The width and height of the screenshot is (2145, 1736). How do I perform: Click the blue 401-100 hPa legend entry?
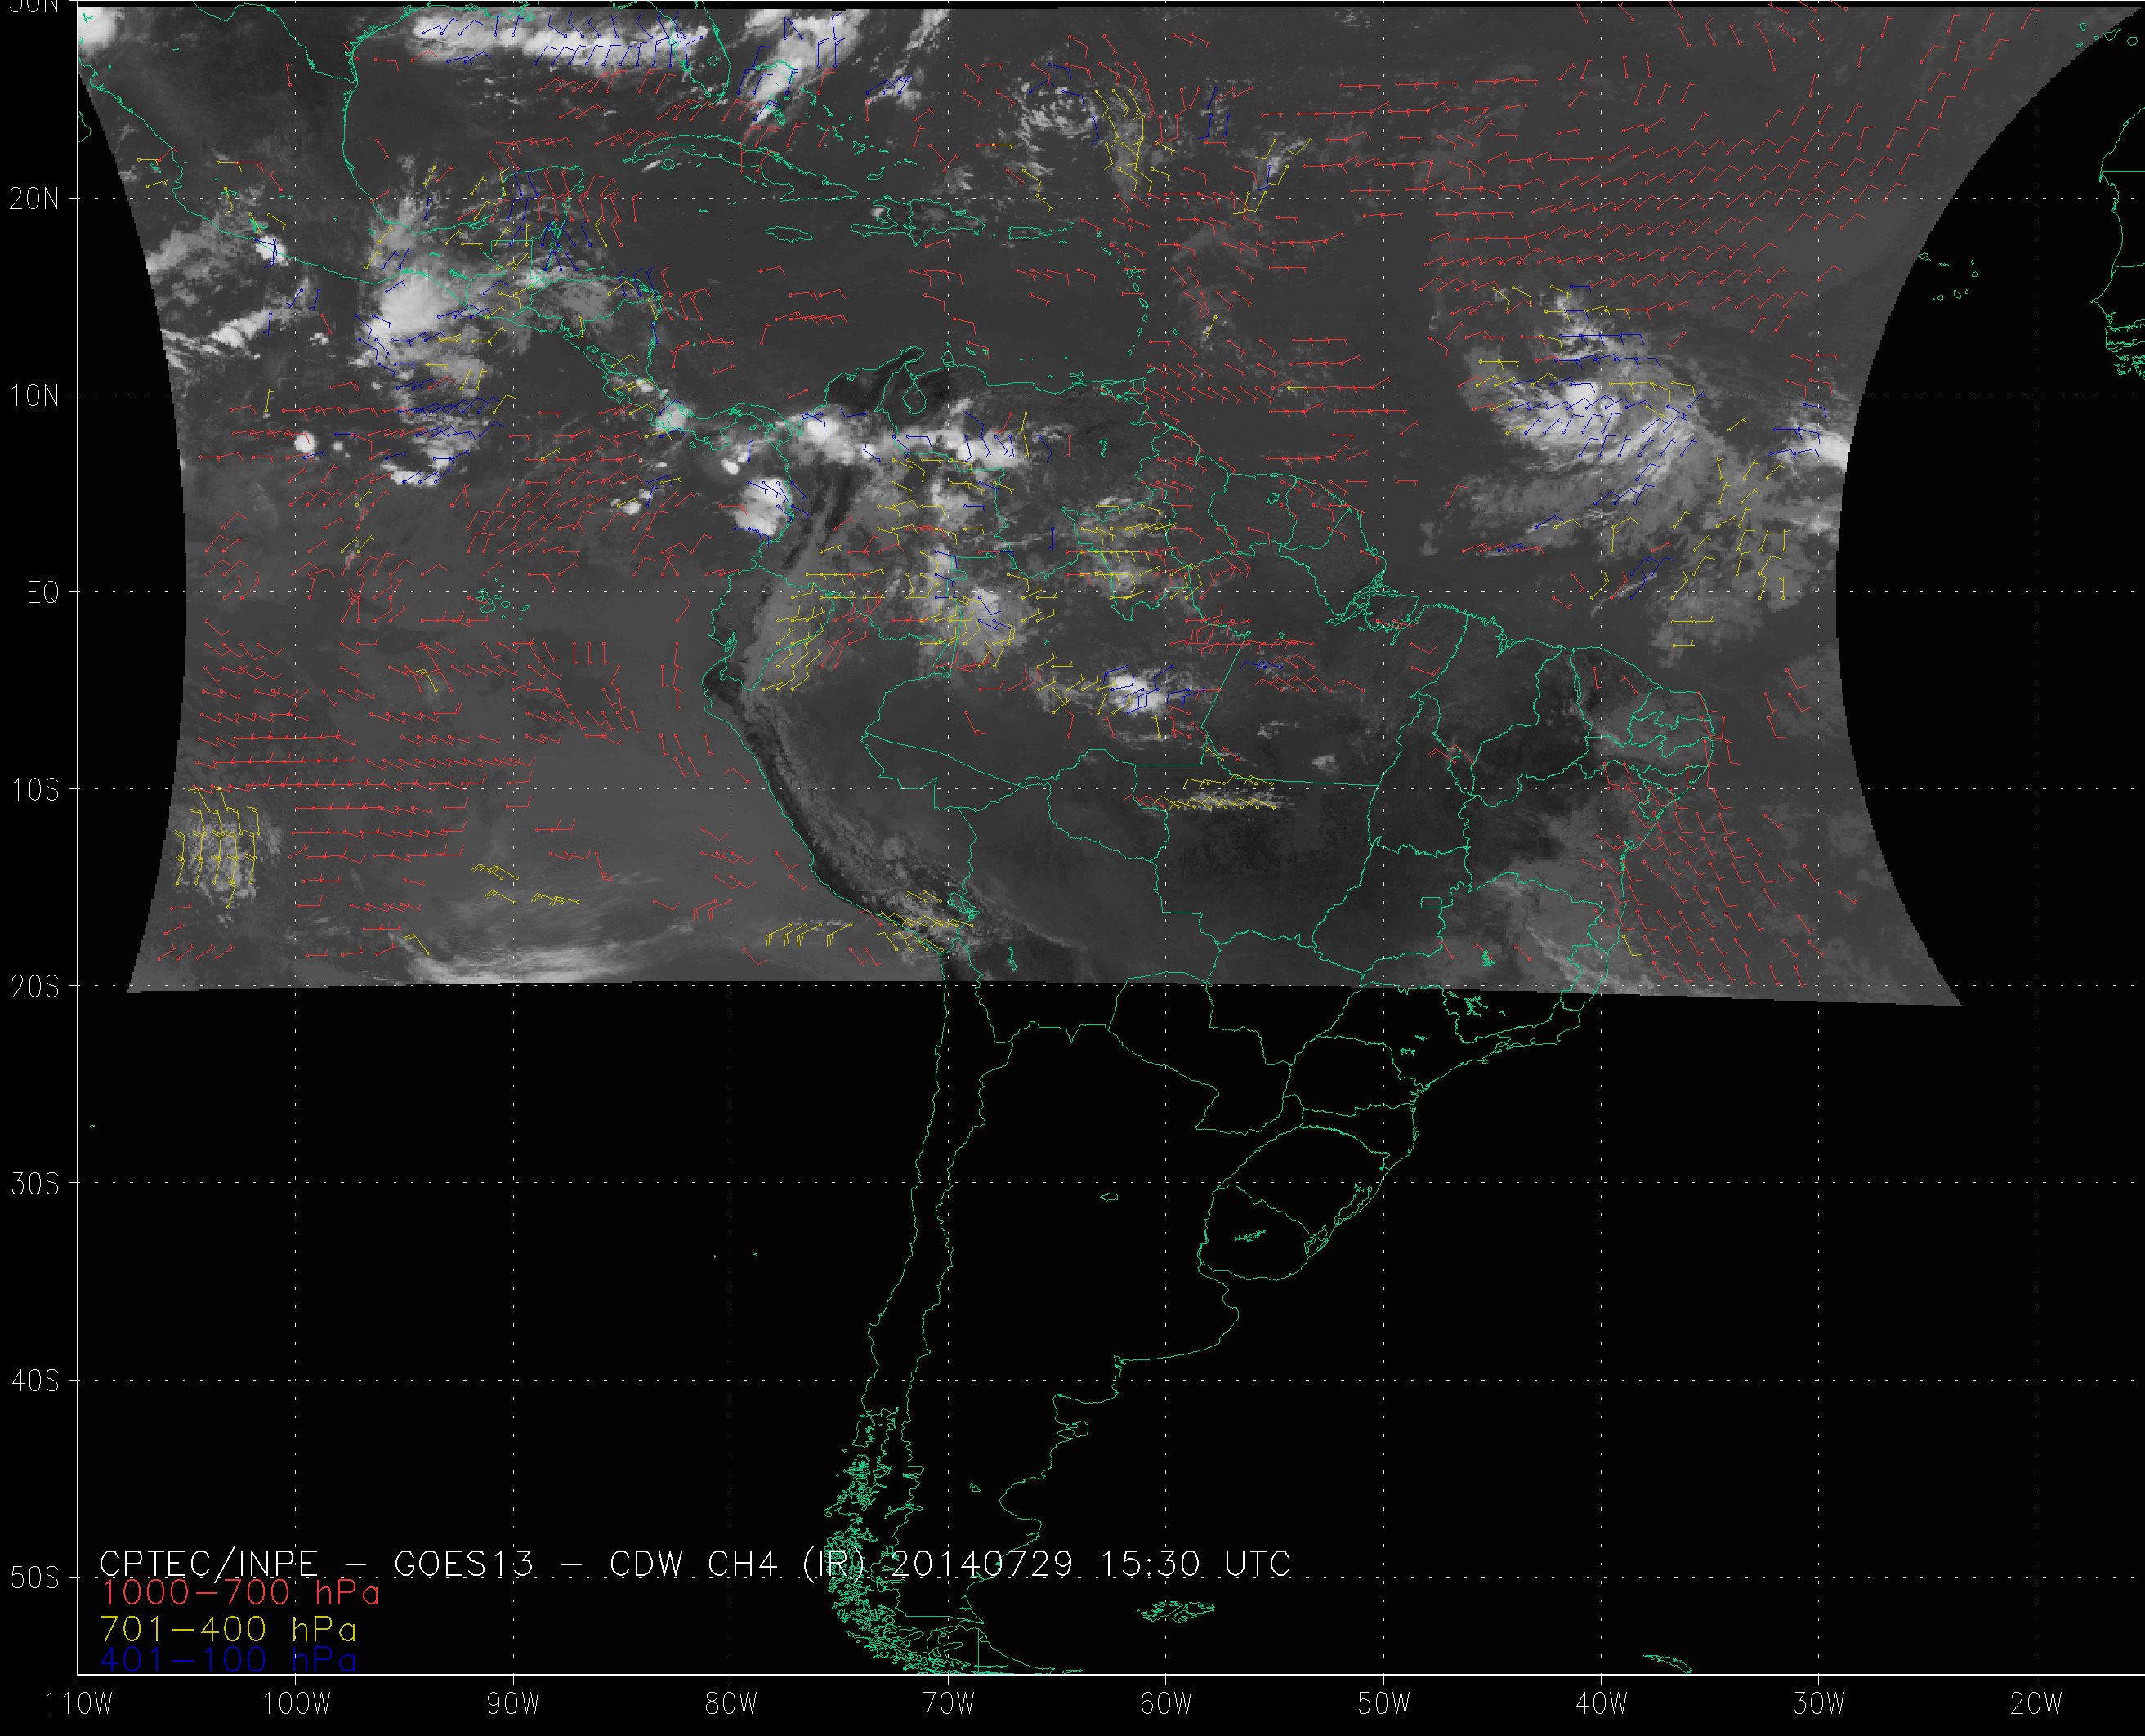pyautogui.click(x=228, y=1660)
